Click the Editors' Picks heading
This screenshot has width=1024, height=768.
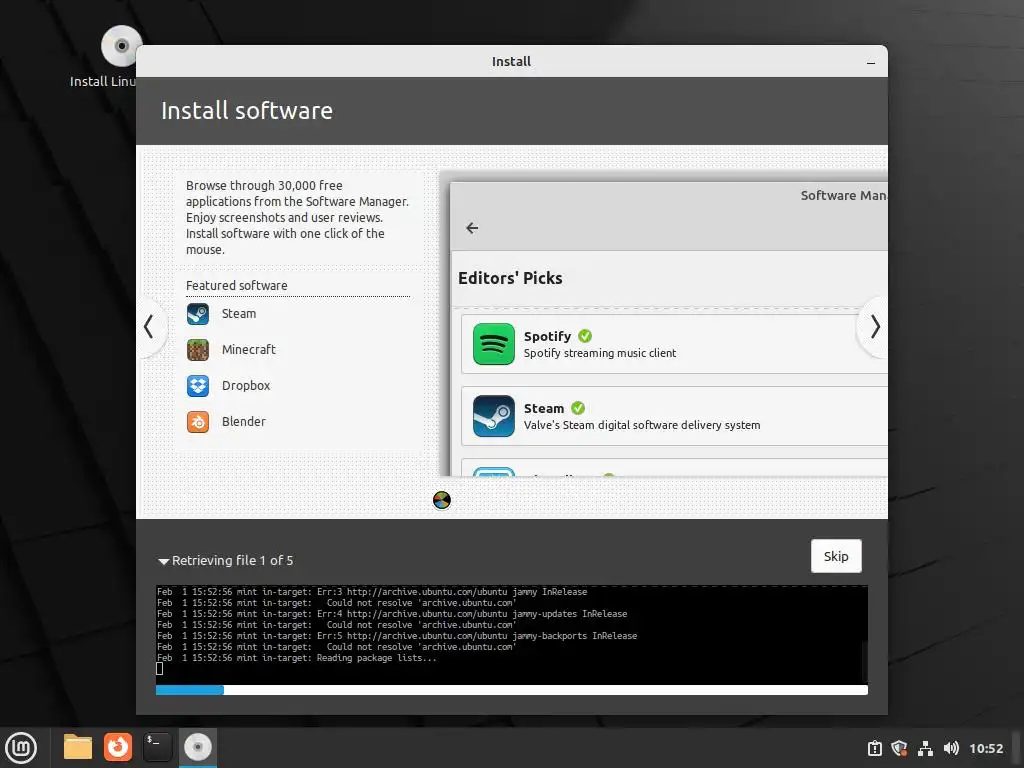click(x=510, y=278)
